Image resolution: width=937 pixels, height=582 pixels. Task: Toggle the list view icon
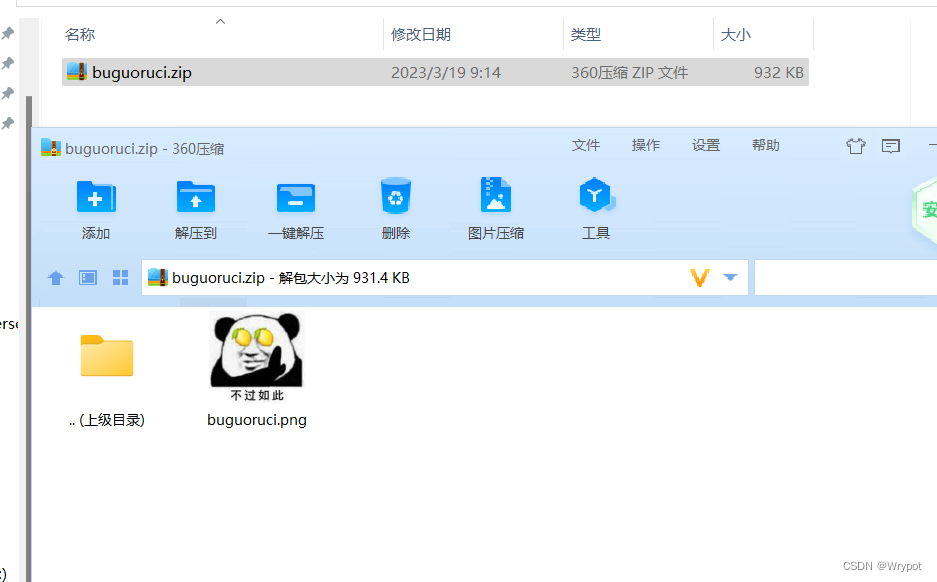(x=87, y=277)
